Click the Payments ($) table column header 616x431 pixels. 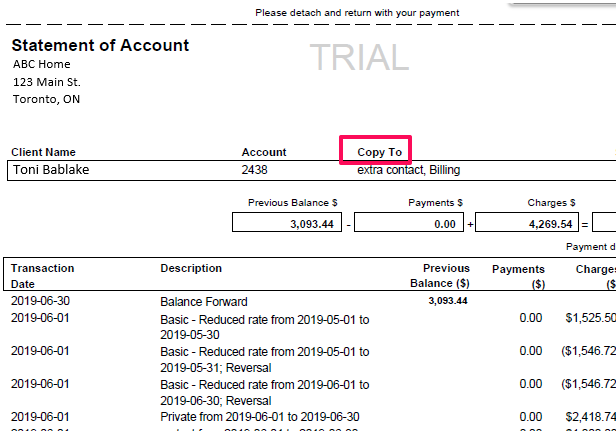pyautogui.click(x=517, y=276)
